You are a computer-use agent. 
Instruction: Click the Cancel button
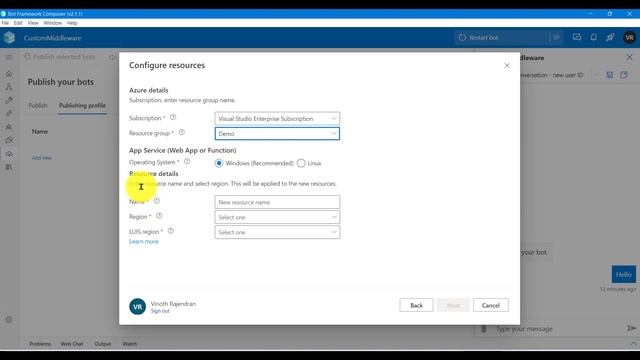tap(491, 305)
